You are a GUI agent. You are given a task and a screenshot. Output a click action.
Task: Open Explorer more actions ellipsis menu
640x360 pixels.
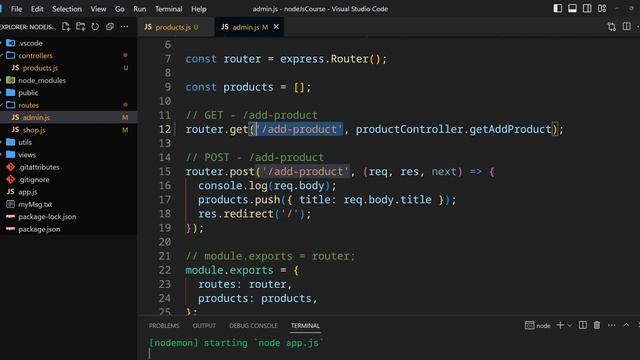pyautogui.click(x=124, y=27)
